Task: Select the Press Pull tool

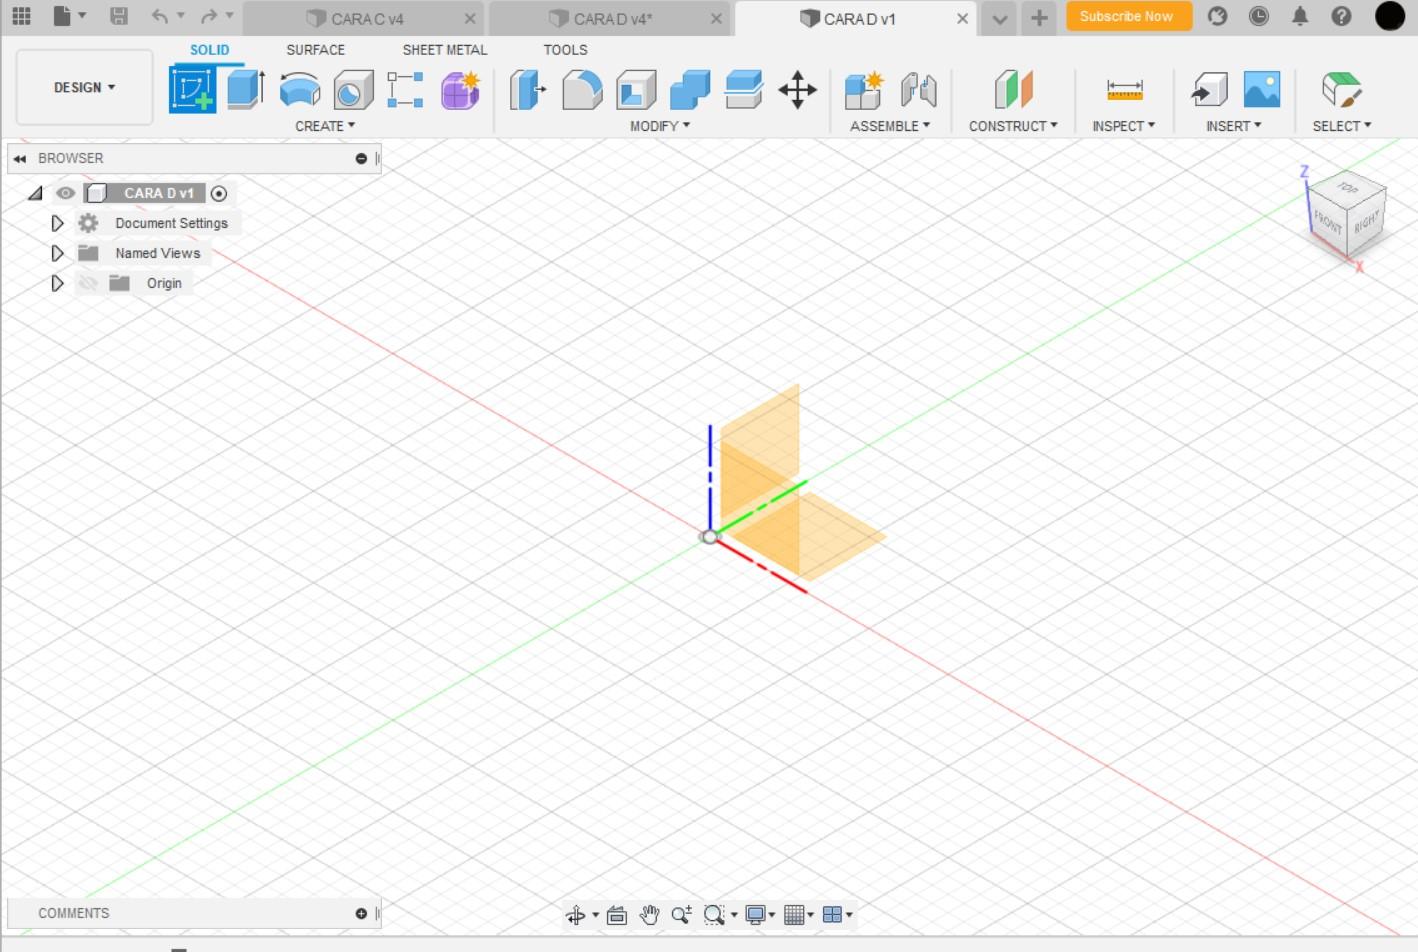Action: pyautogui.click(x=527, y=90)
